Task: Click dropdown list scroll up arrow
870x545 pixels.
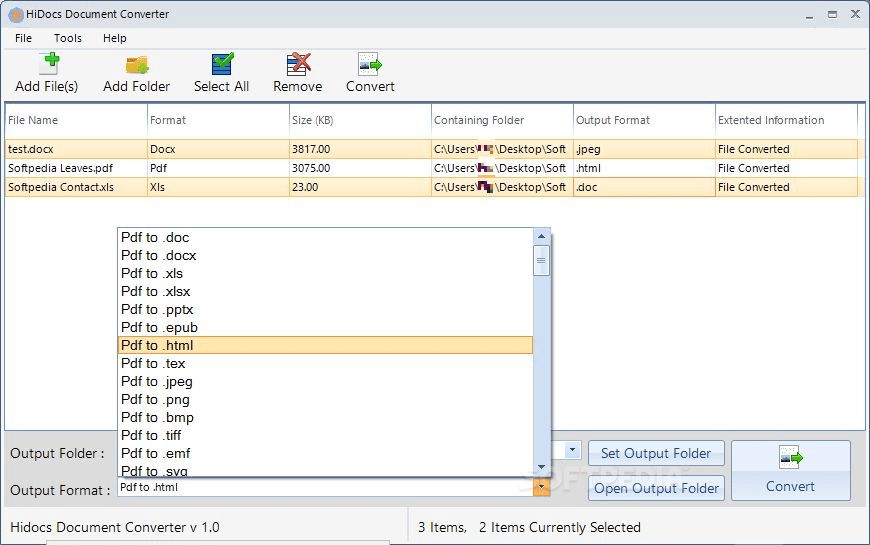Action: pos(542,236)
